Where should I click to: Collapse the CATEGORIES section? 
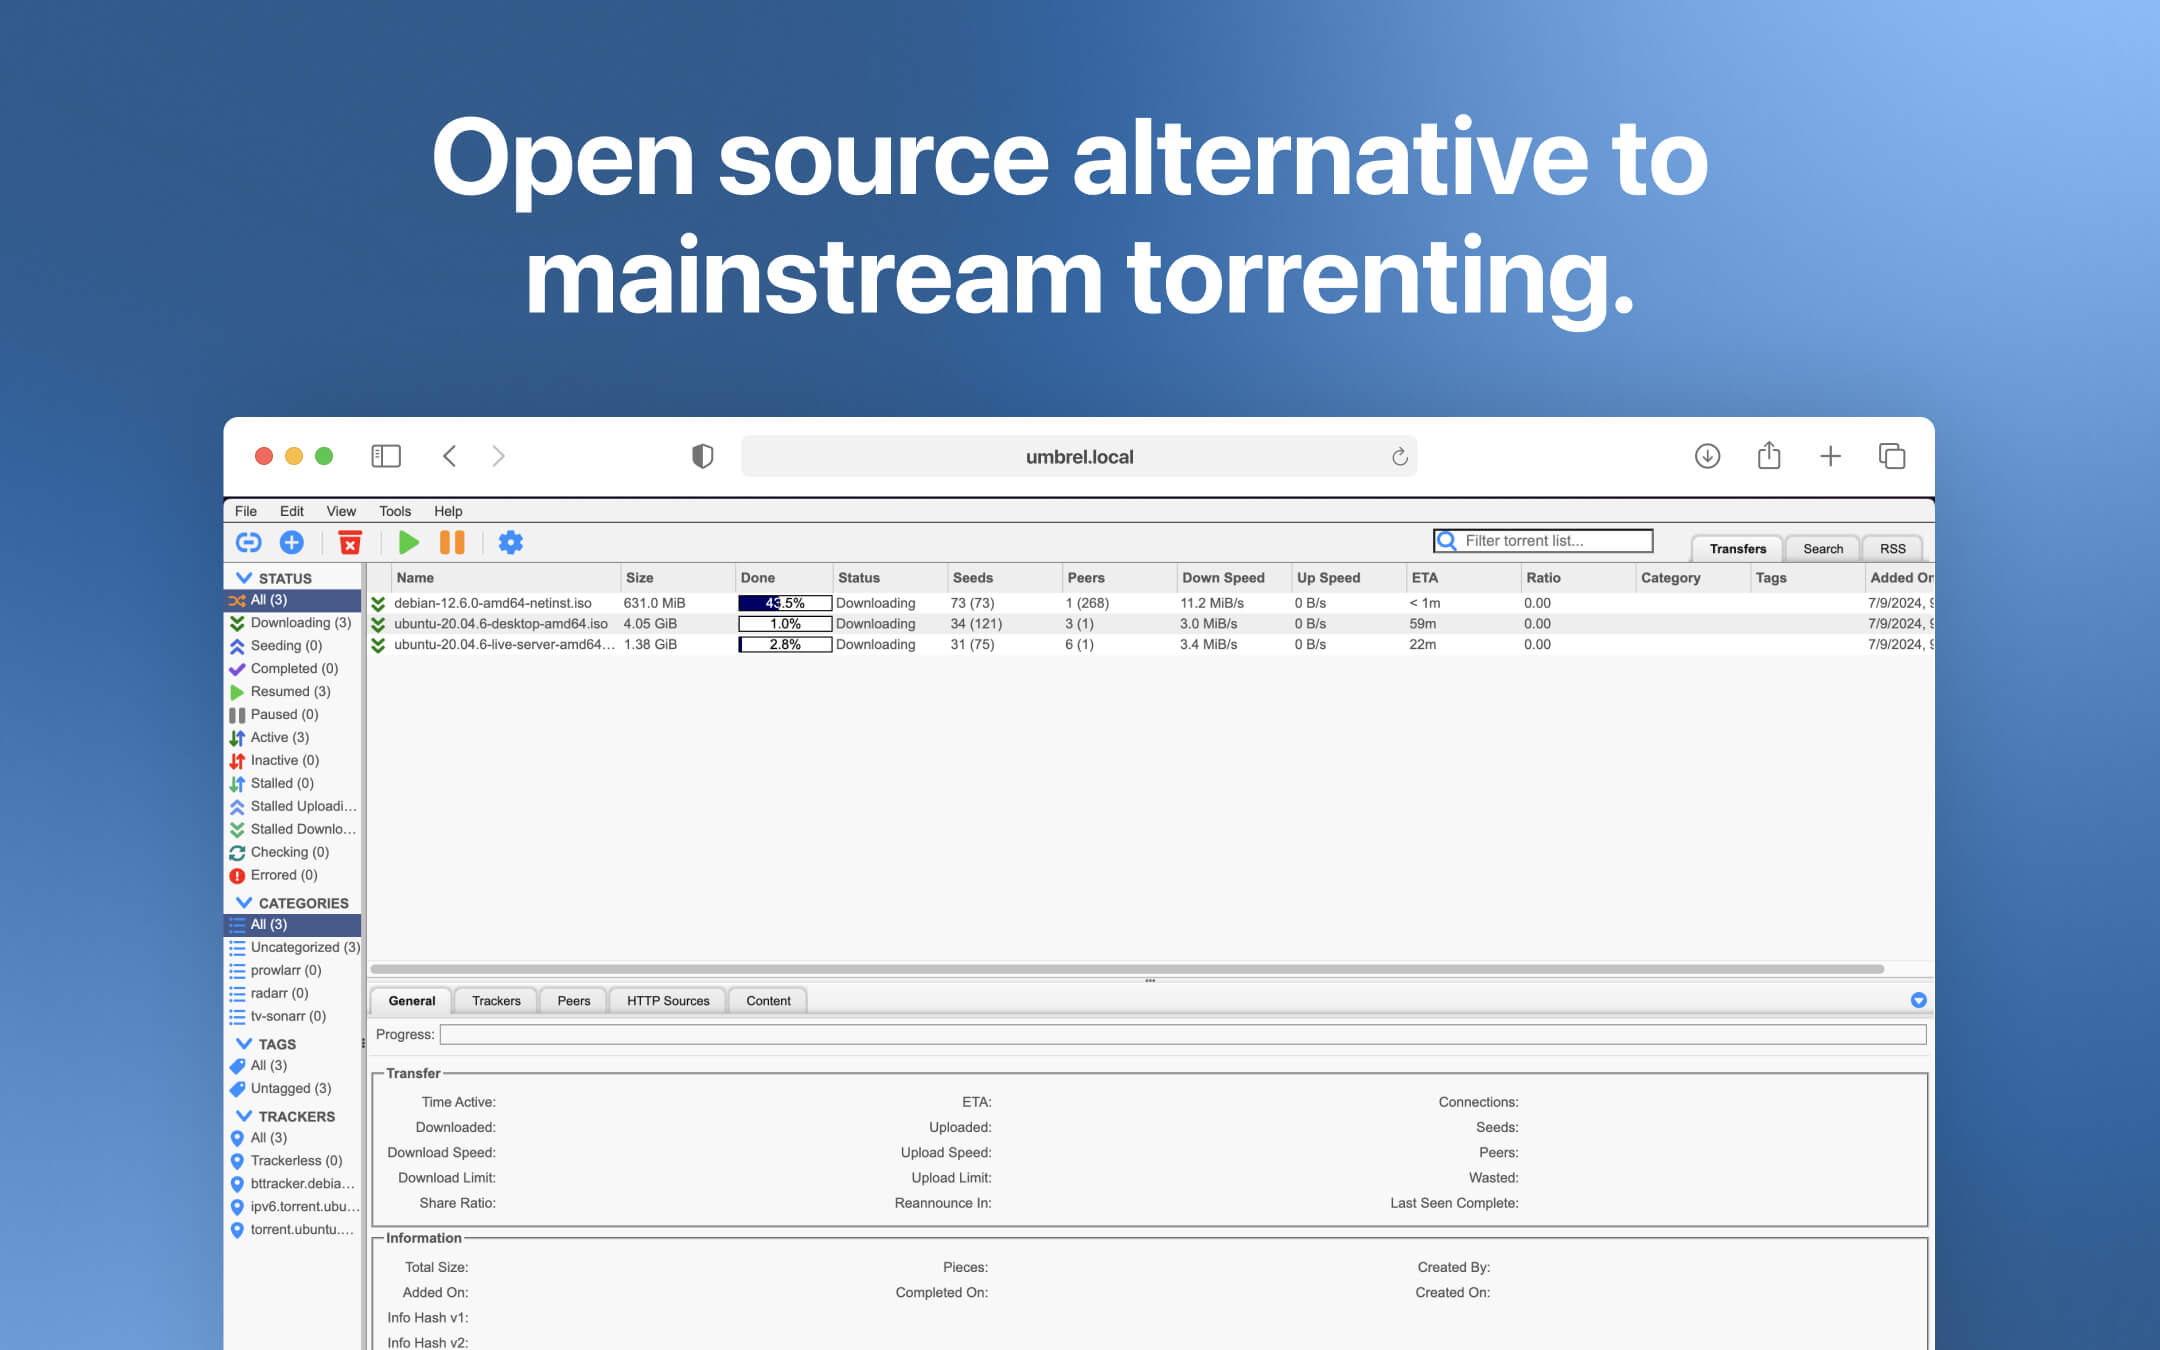tap(245, 902)
